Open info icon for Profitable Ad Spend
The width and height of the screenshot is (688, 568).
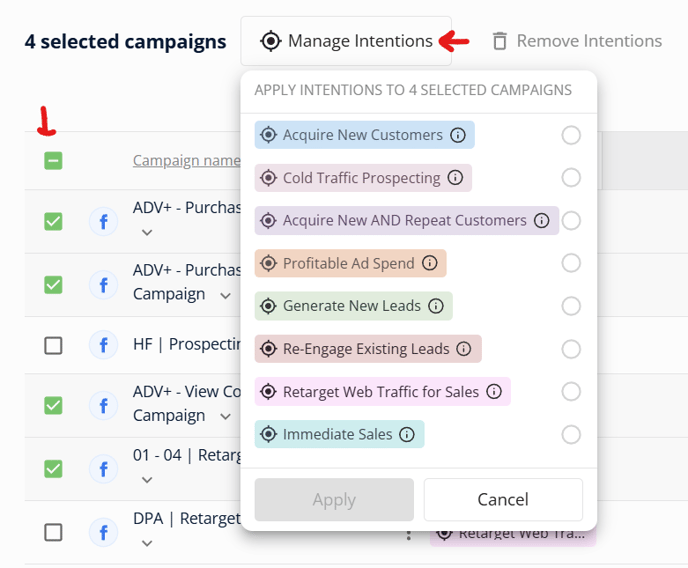(430, 263)
